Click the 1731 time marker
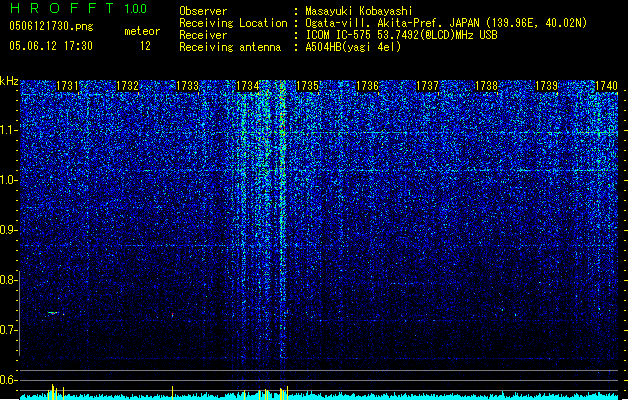This screenshot has height=400, width=629. (x=67, y=86)
